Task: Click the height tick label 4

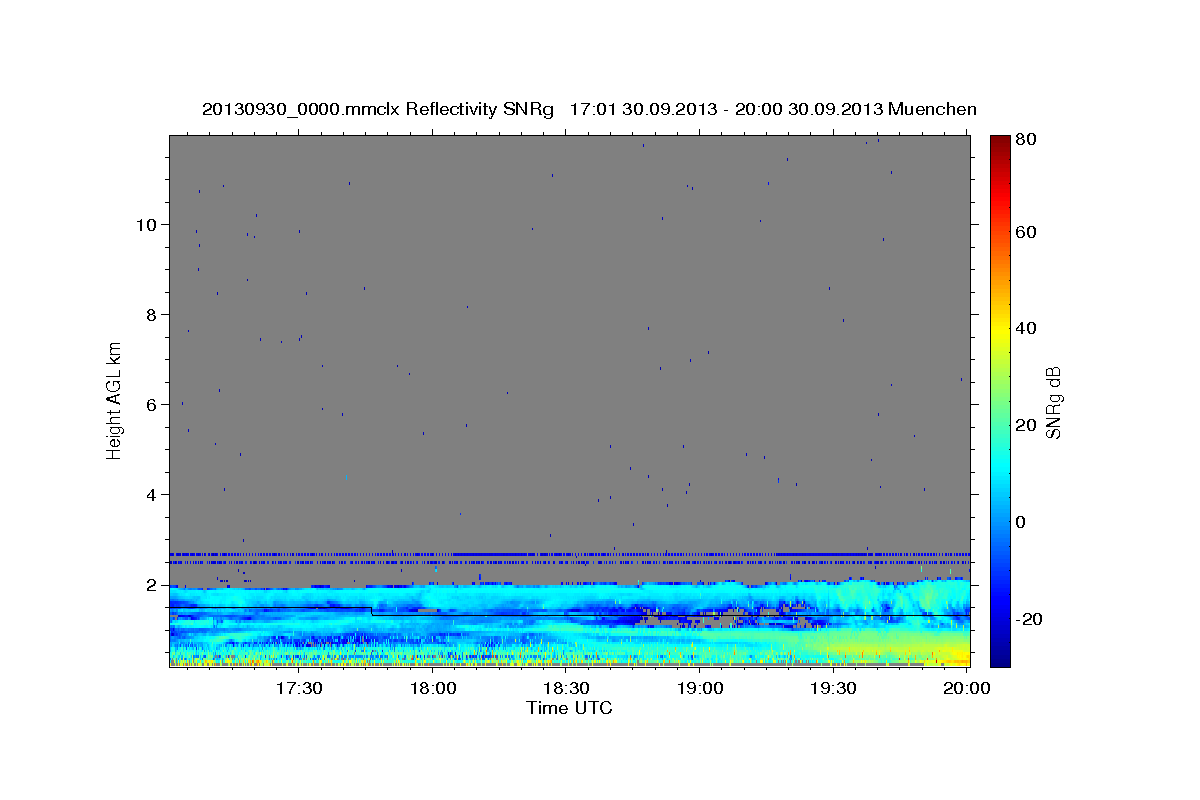Action: pyautogui.click(x=151, y=494)
